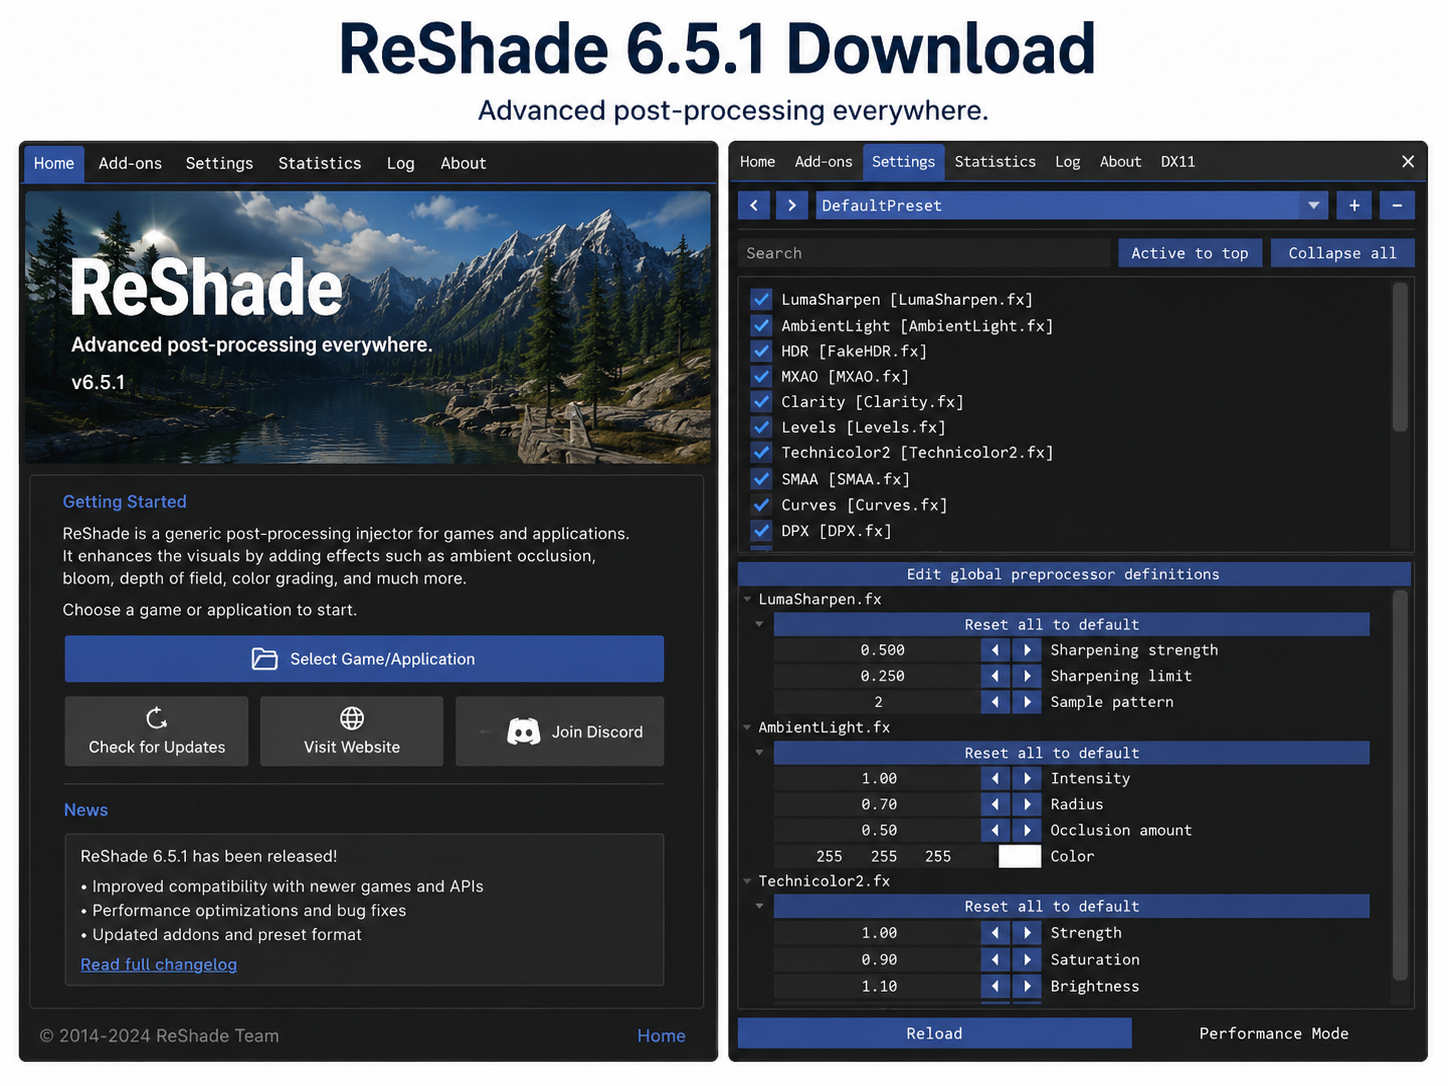Increase Radius value with right arrow
Viewport: 1448px width, 1086px height.
point(1027,804)
